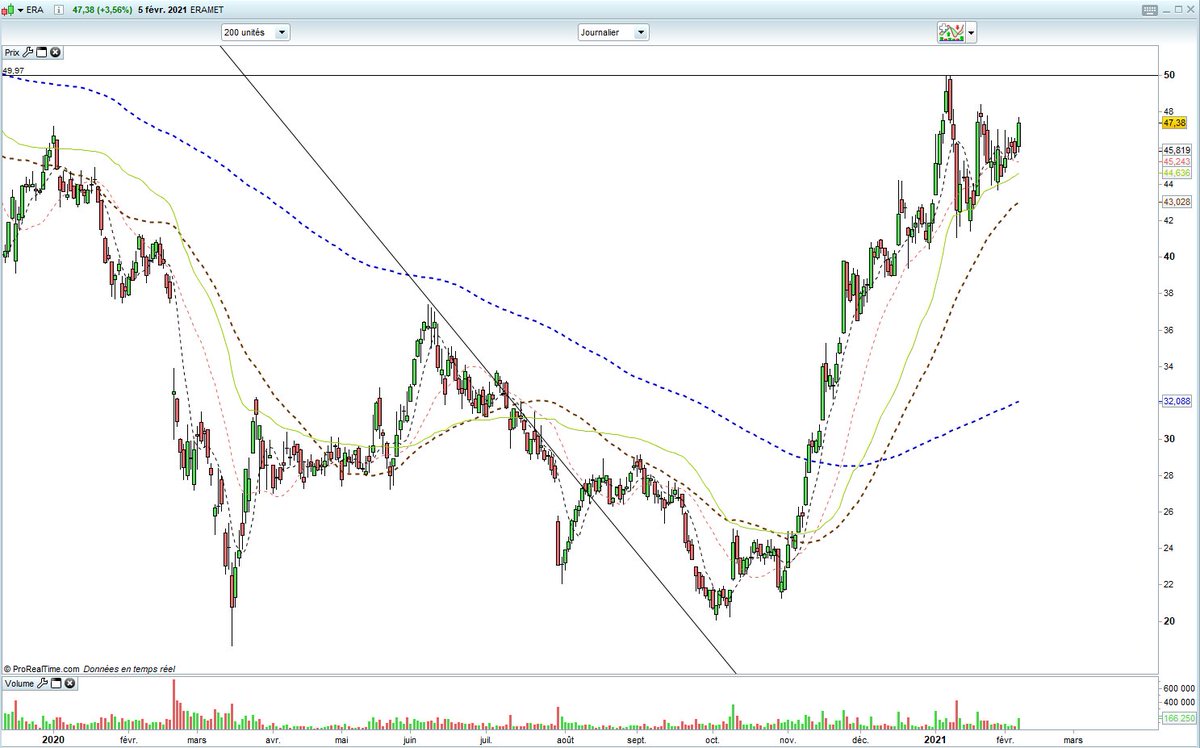This screenshot has height=748, width=1200.
Task: Click the juin label on the time axis
Action: pyautogui.click(x=408, y=740)
